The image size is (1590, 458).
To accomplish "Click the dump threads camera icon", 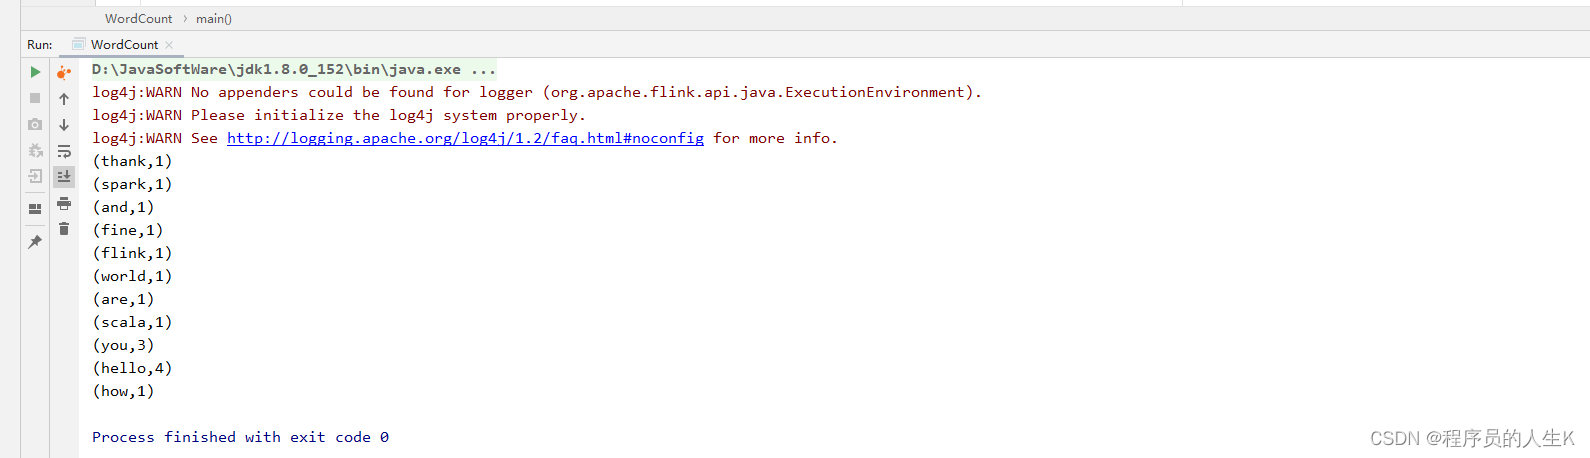I will [35, 124].
